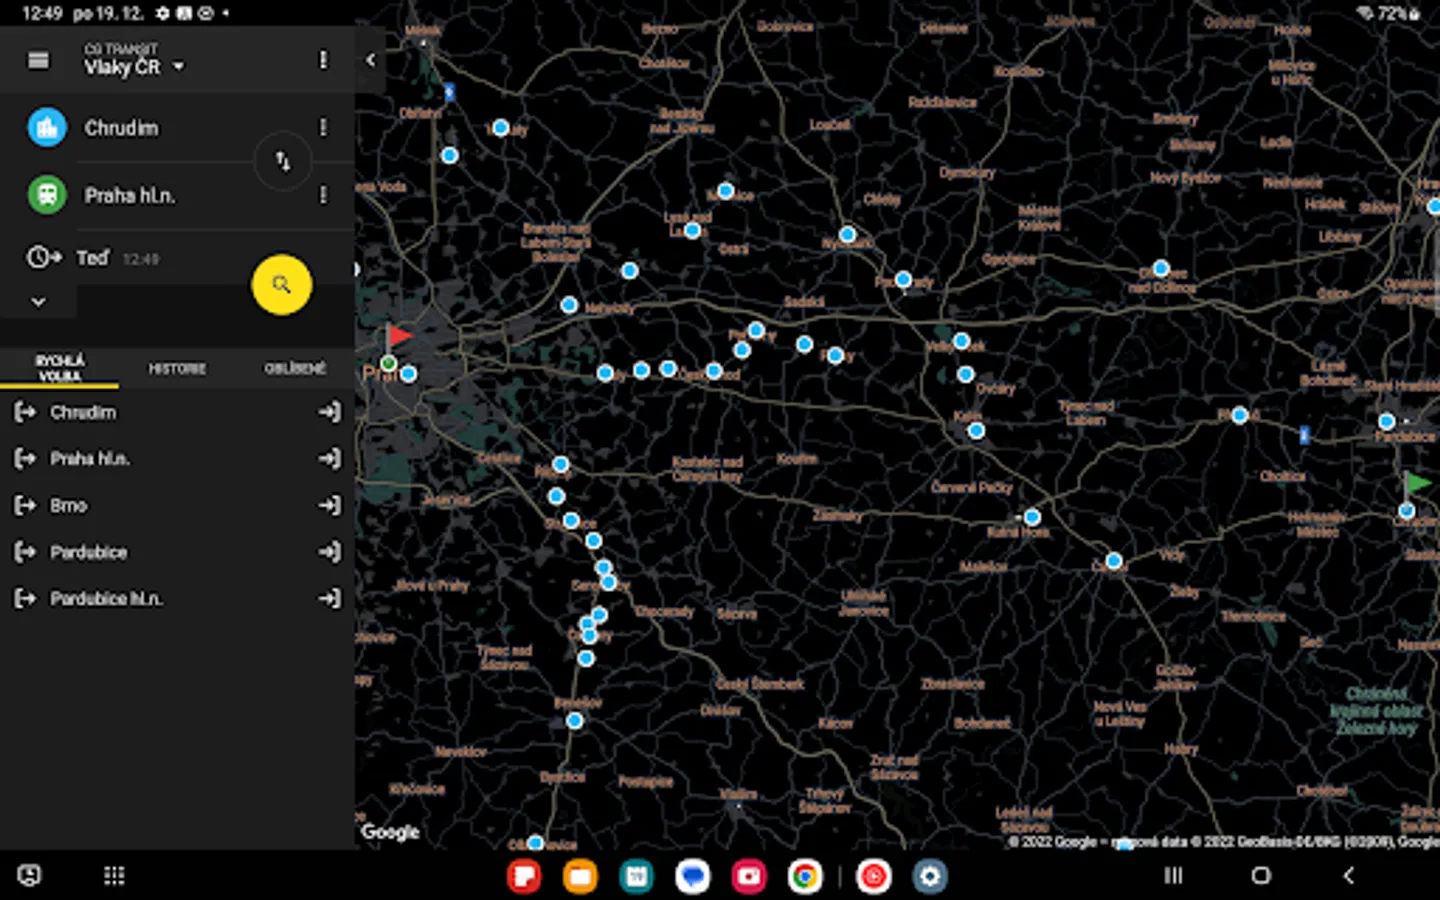
Task: Expand additional search options chevron
Action: (x=38, y=301)
